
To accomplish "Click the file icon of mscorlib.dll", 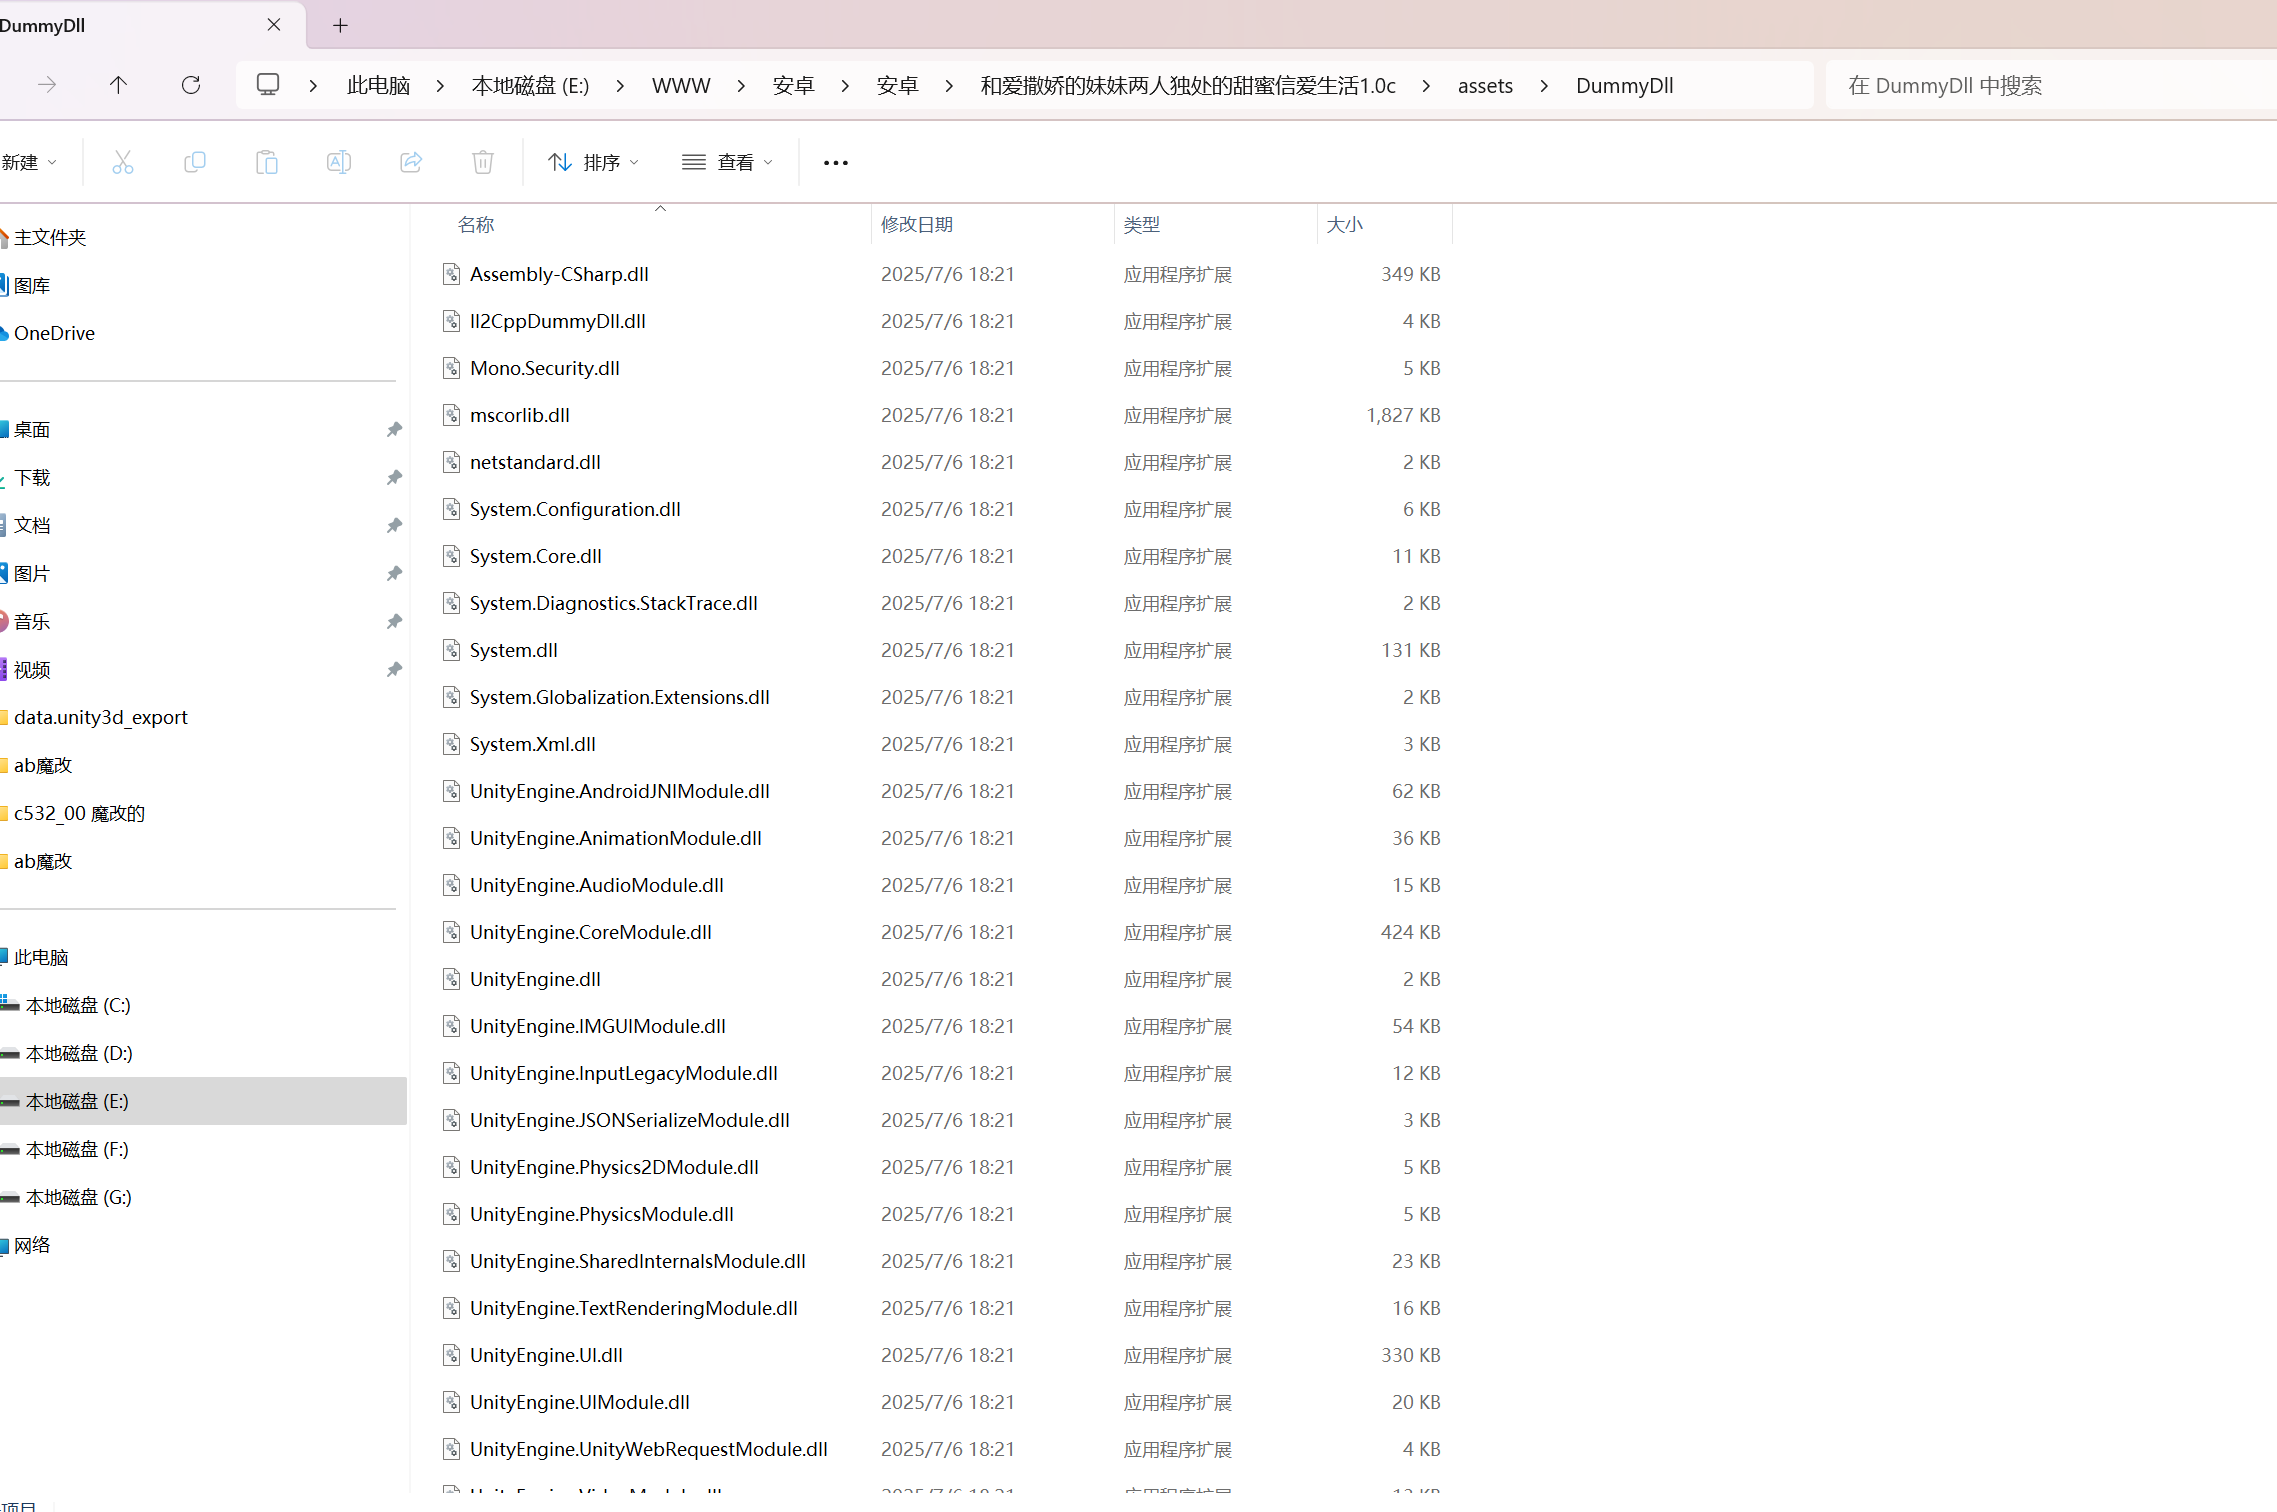I will coord(452,415).
